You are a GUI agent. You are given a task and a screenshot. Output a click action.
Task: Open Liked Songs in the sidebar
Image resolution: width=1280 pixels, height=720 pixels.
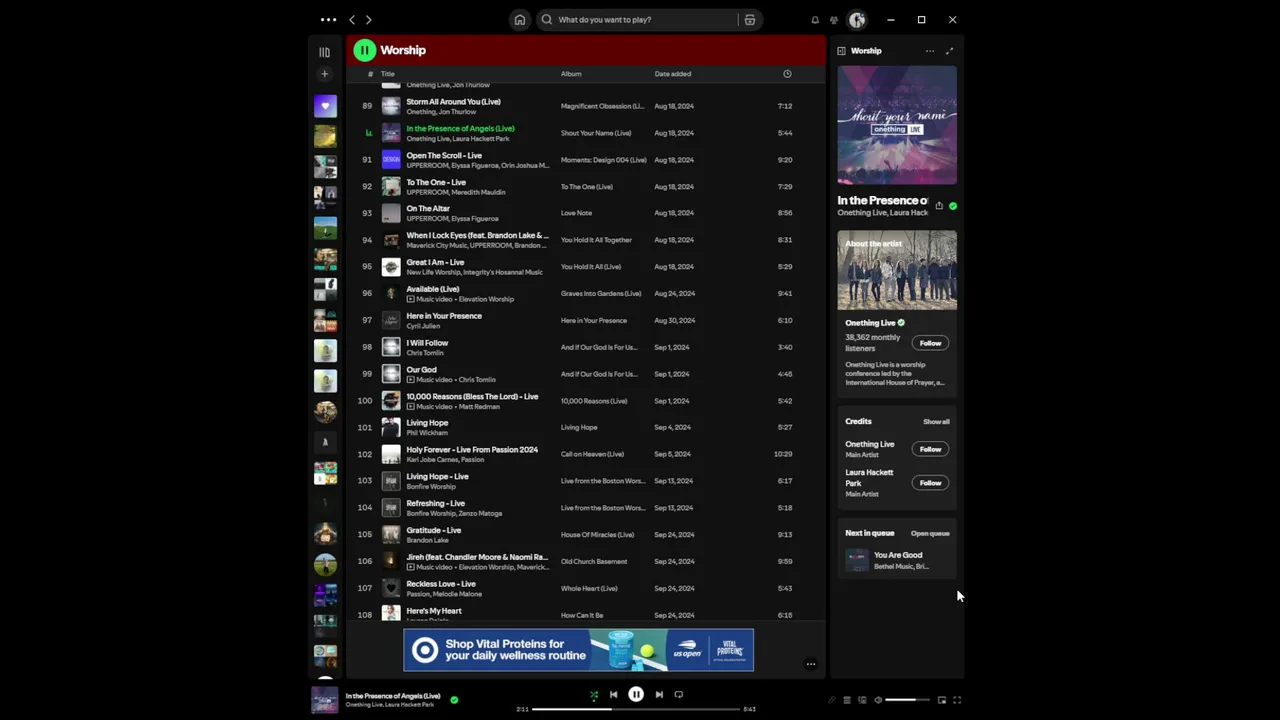pos(325,106)
